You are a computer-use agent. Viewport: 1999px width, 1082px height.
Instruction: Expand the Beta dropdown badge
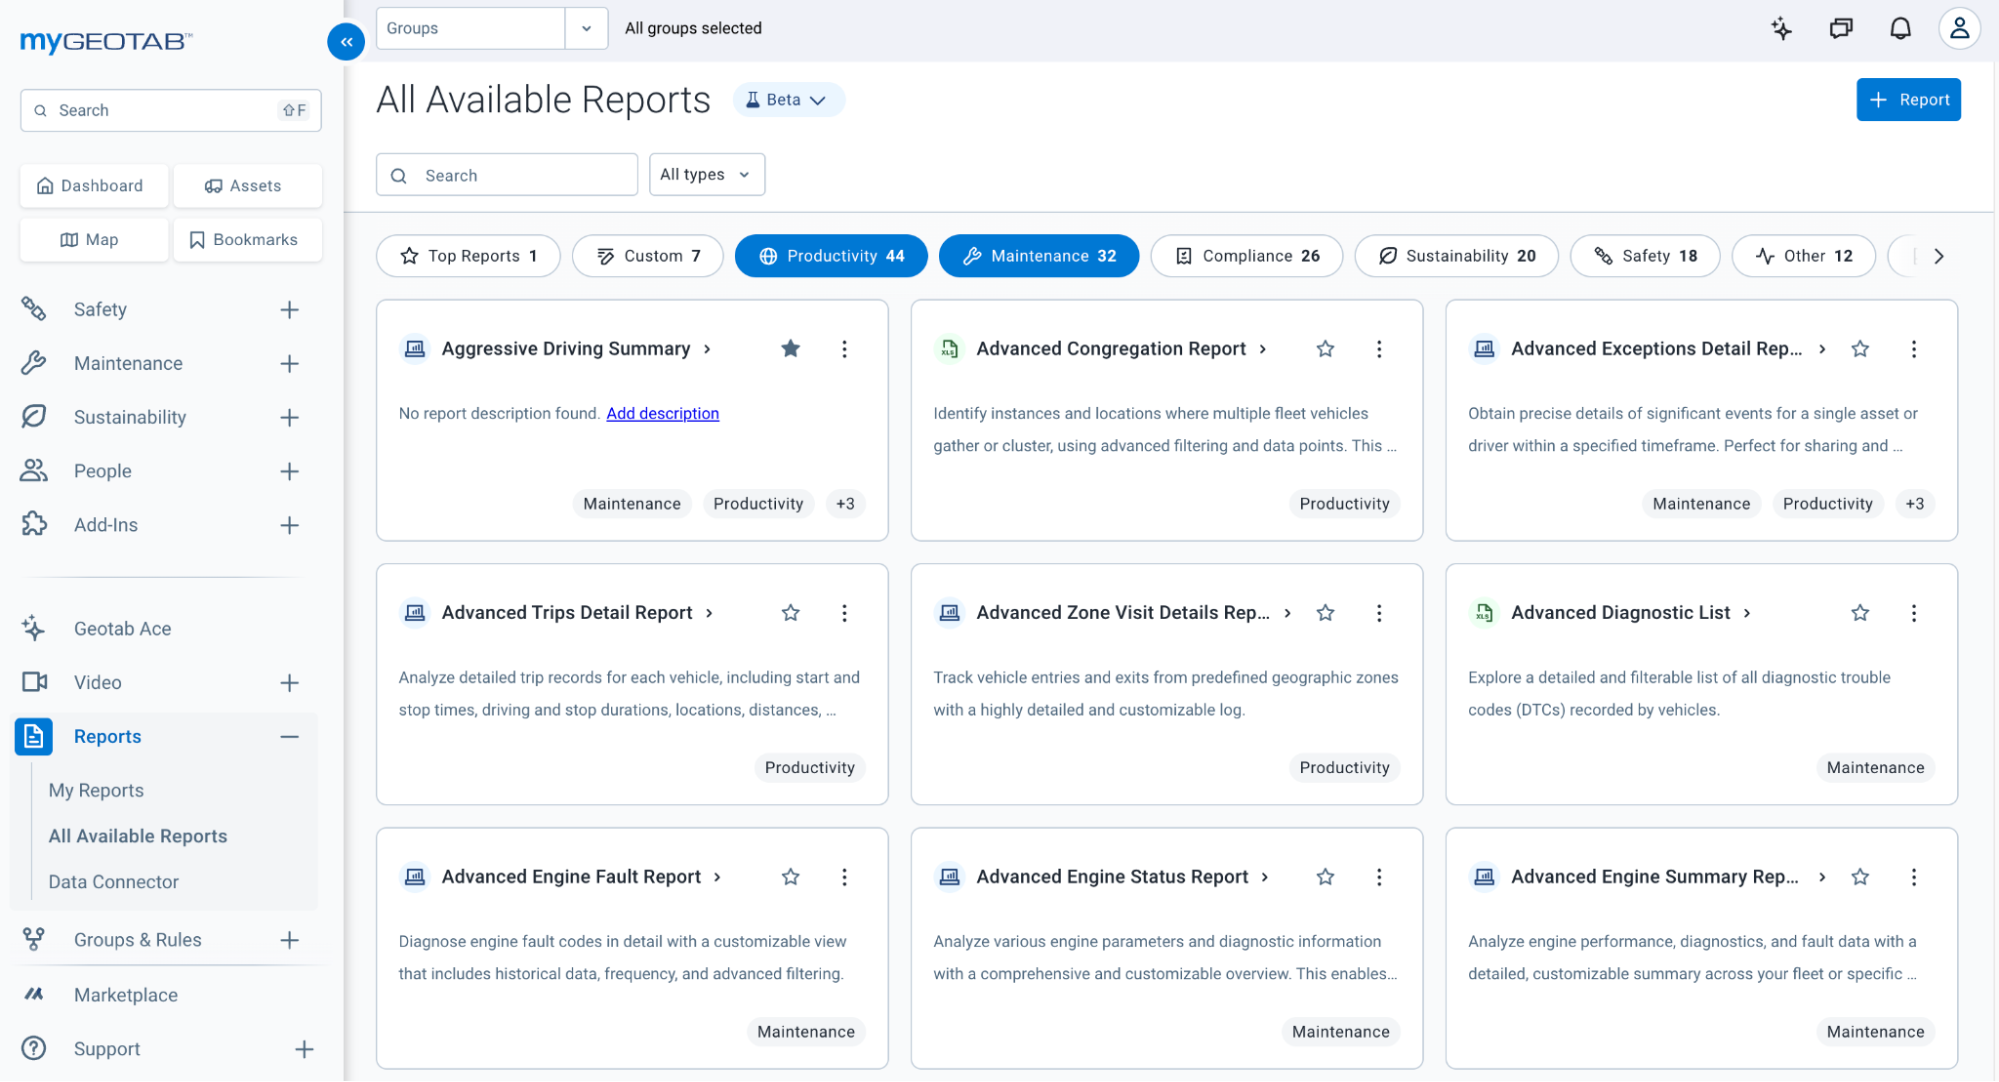(x=788, y=100)
